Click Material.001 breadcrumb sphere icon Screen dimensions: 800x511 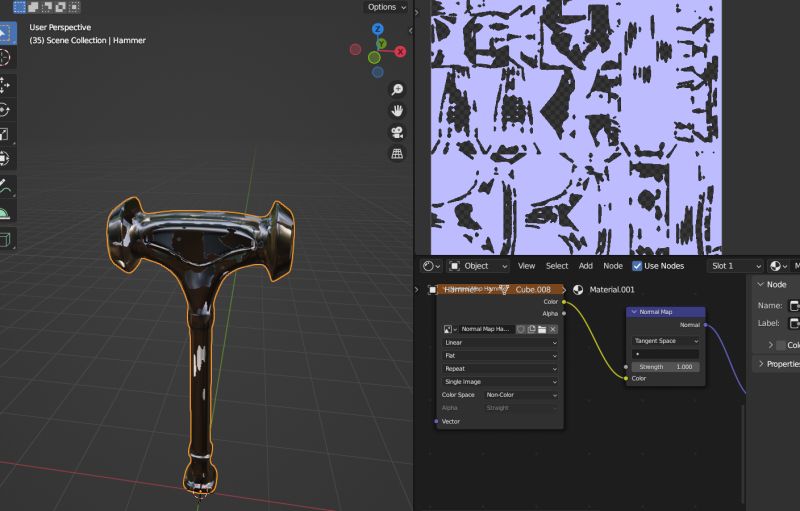coord(578,290)
